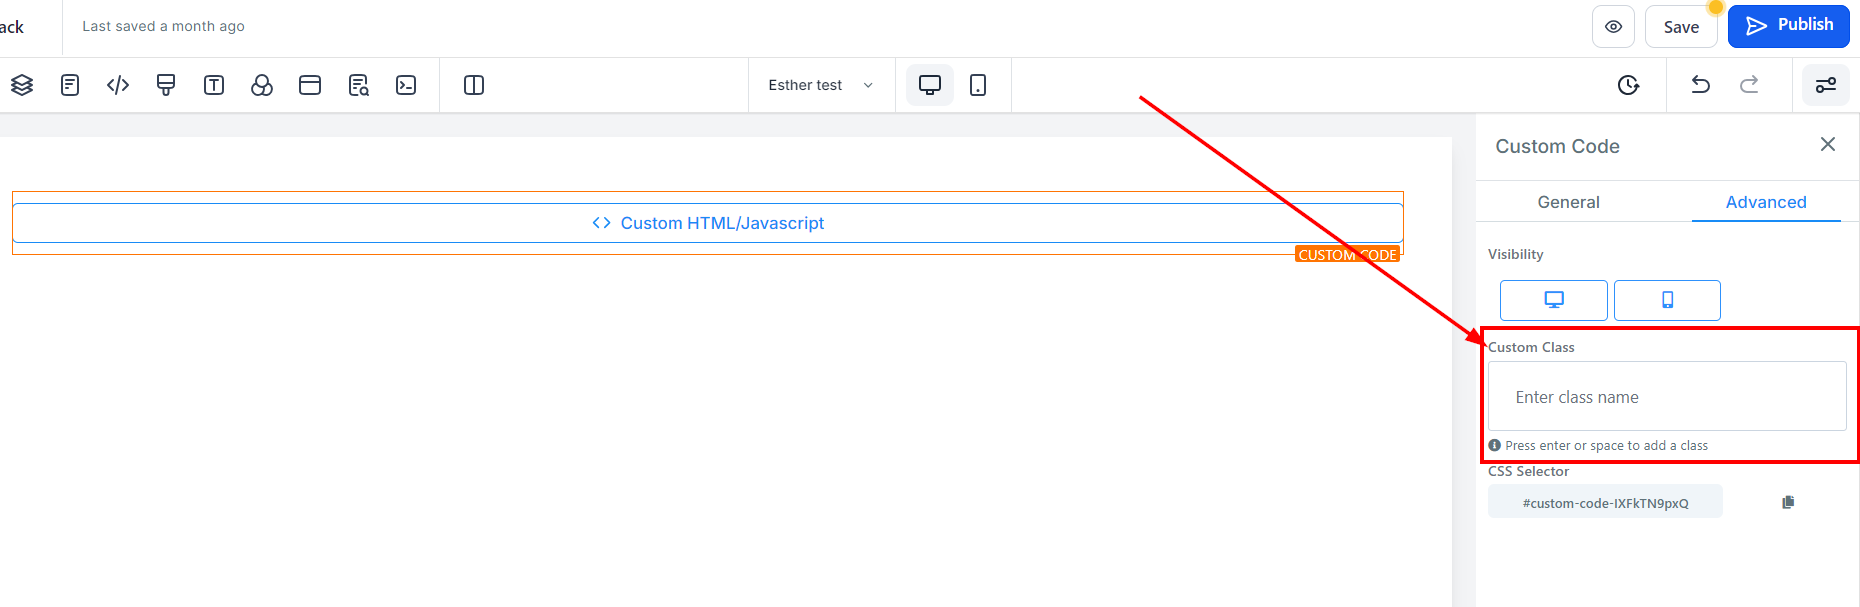The width and height of the screenshot is (1860, 607).
Task: Switch canvas to mobile view
Action: (x=978, y=85)
